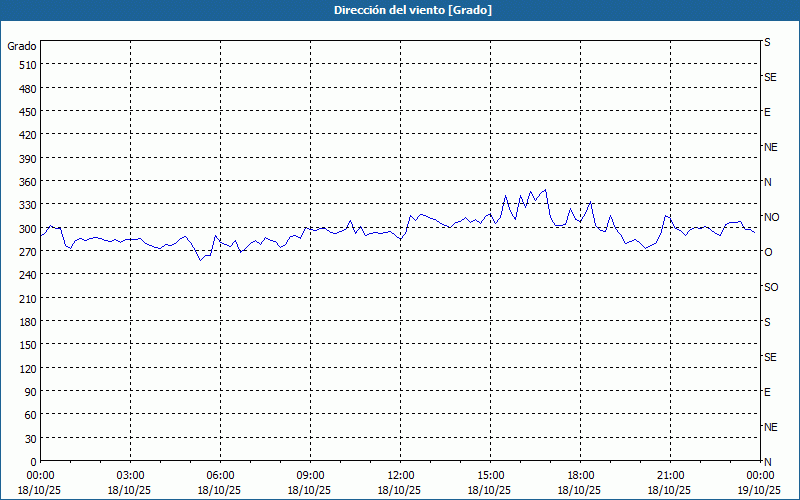Select the 21:00 time axis label
The width and height of the screenshot is (800, 500).
pyautogui.click(x=670, y=475)
